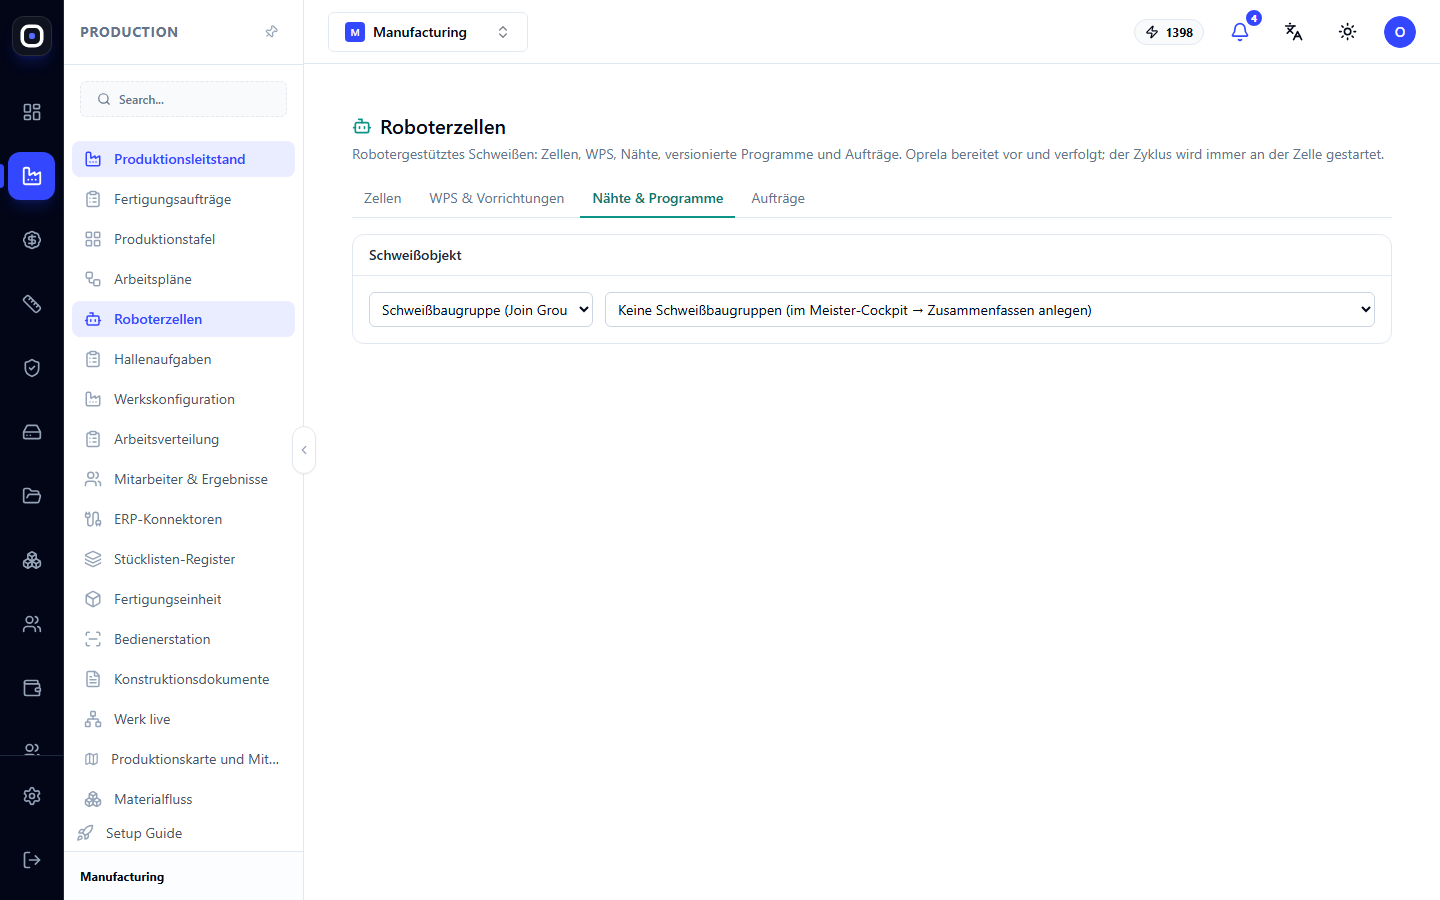Open Bedienerstation in the sidebar
The width and height of the screenshot is (1440, 900).
pos(184,639)
